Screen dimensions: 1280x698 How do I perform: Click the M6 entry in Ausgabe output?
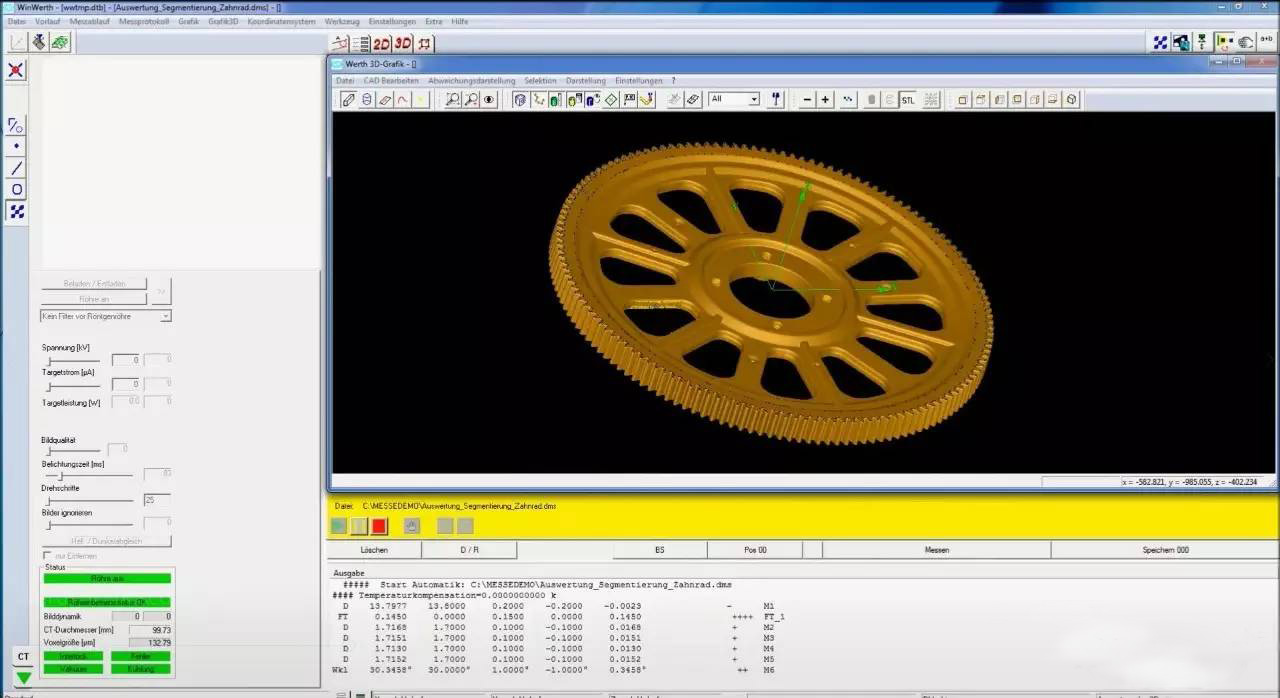(768, 669)
